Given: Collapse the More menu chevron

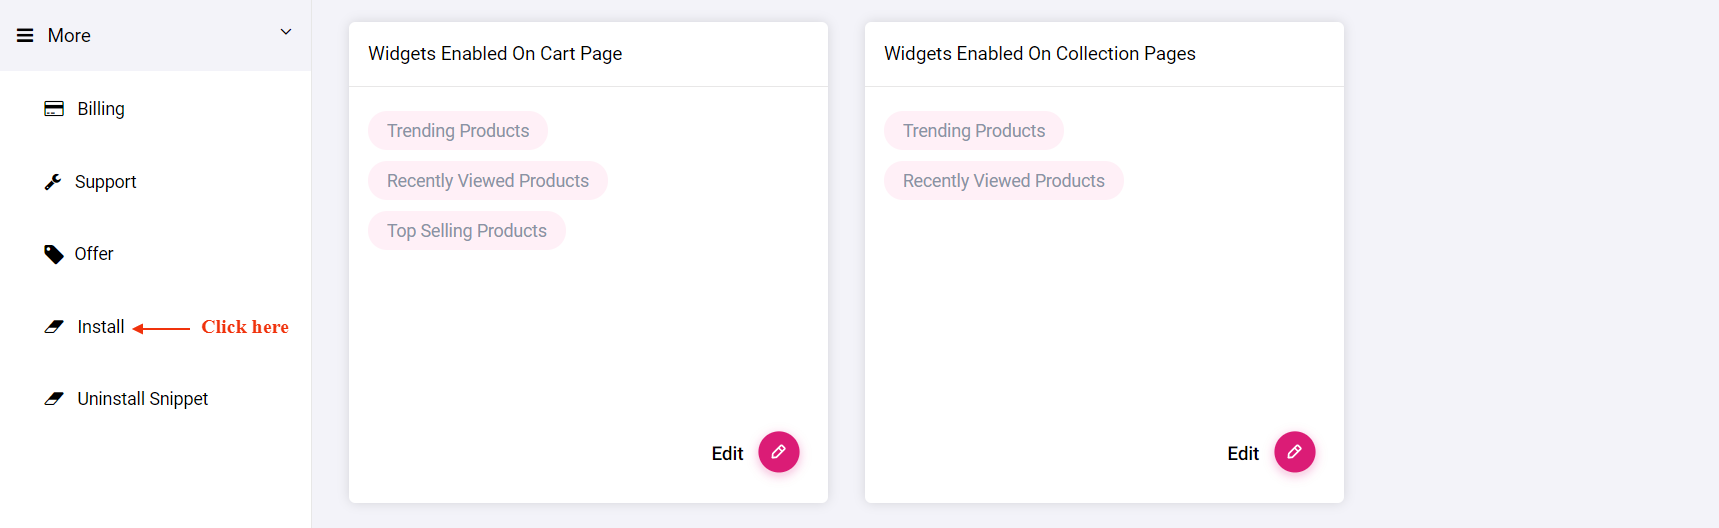Looking at the screenshot, I should 286,32.
